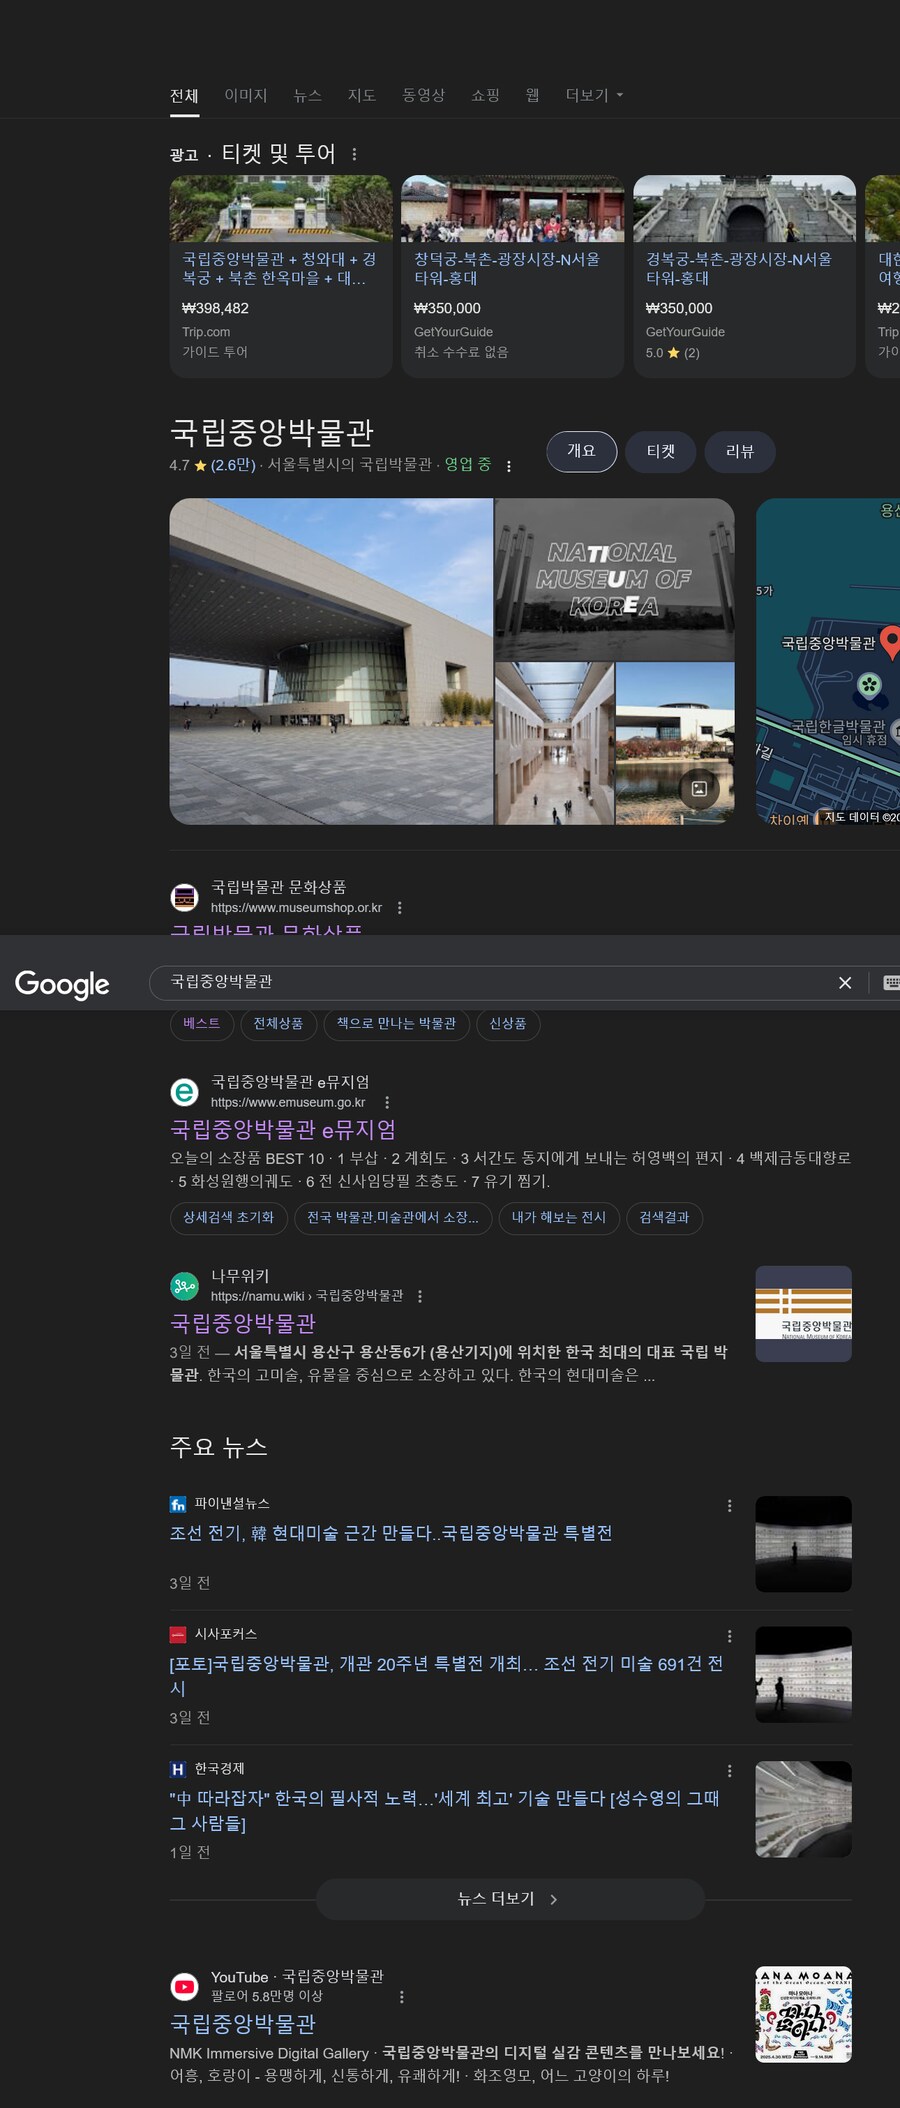Expand 뉴스 더보기

510,1899
